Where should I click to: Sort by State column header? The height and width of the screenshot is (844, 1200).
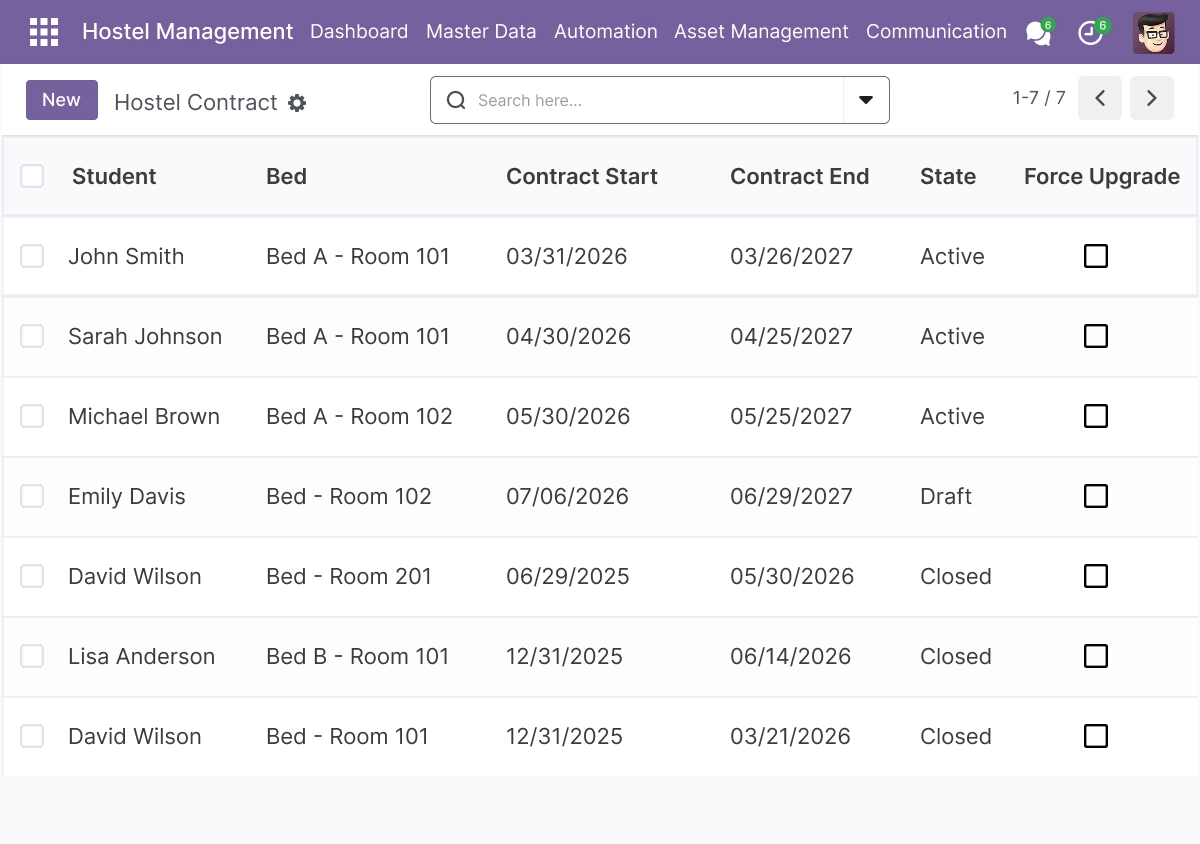948,176
